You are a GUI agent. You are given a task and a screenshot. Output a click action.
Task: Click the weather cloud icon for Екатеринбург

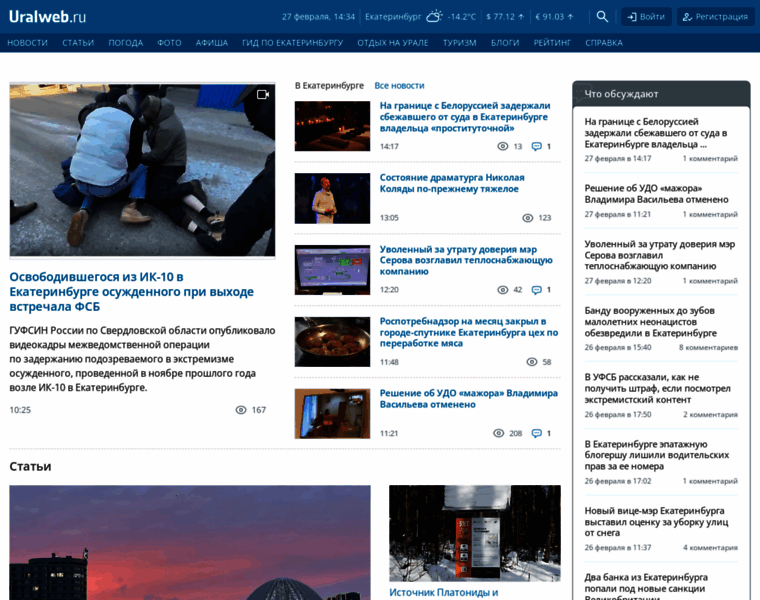pyautogui.click(x=434, y=16)
